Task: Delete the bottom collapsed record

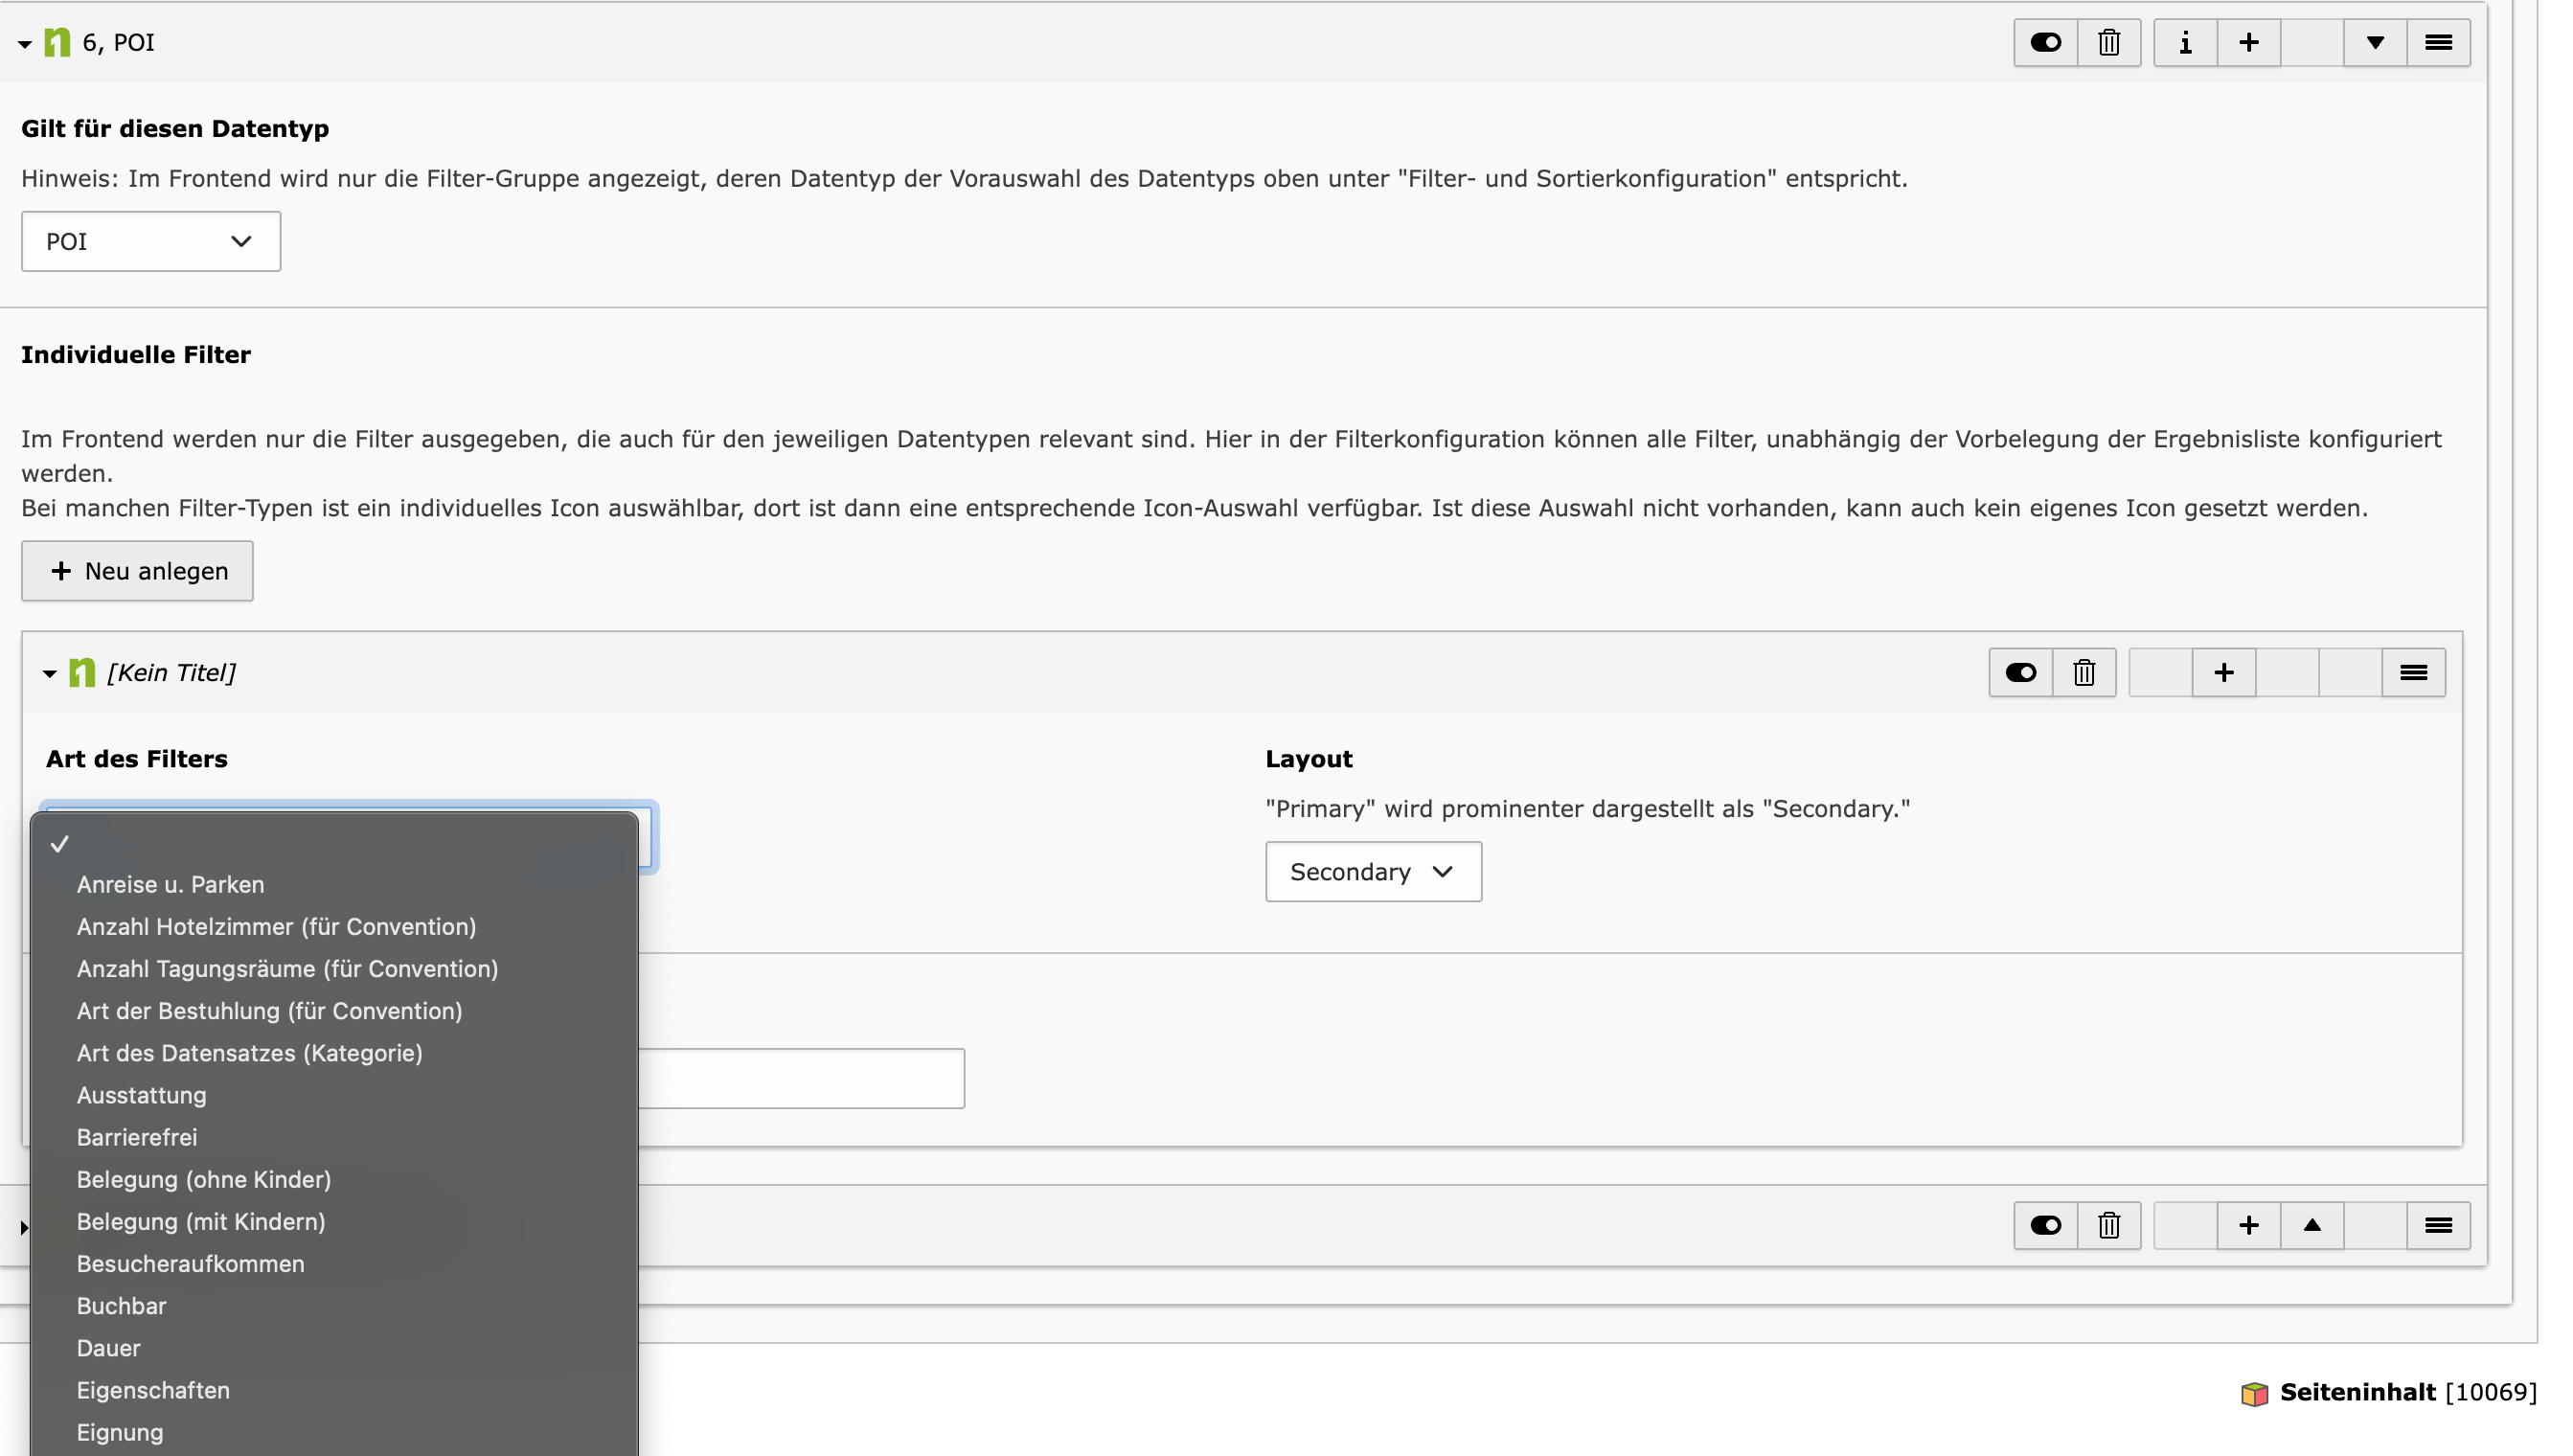Action: [x=2108, y=1225]
